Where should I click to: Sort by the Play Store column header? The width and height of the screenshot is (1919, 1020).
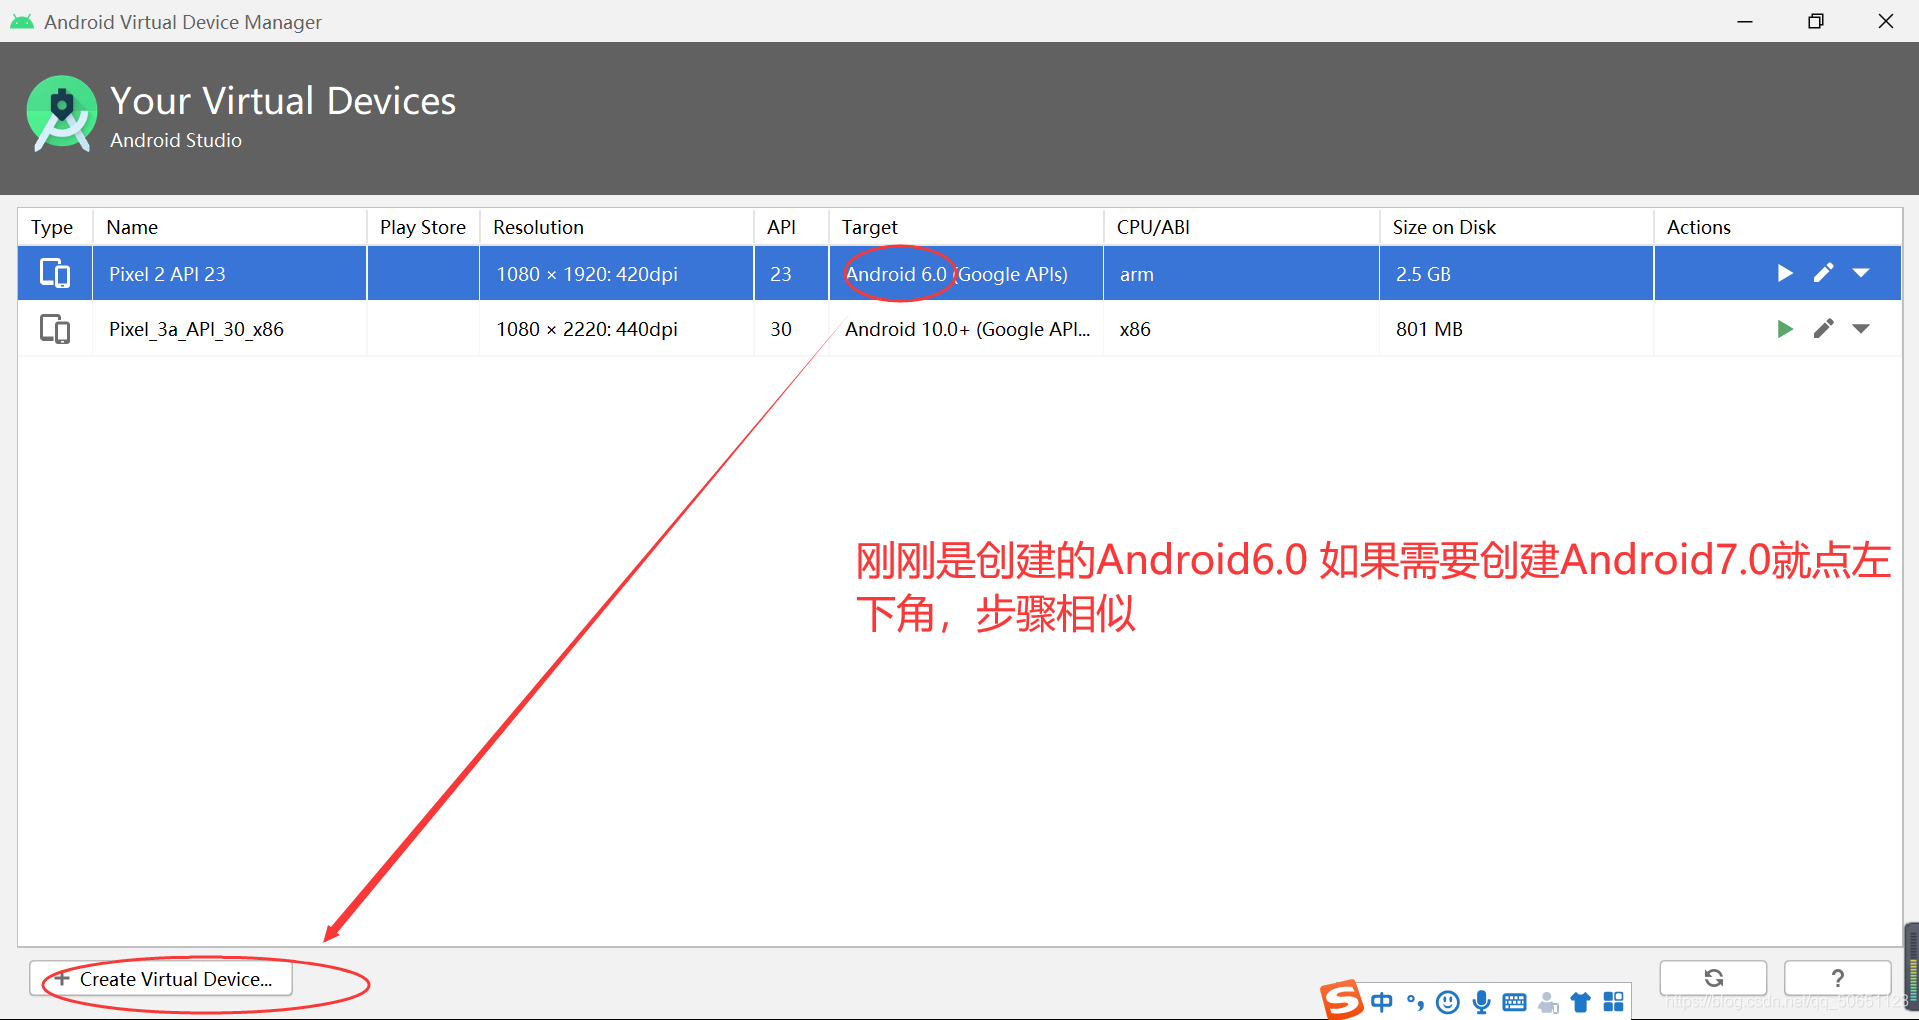coord(423,227)
